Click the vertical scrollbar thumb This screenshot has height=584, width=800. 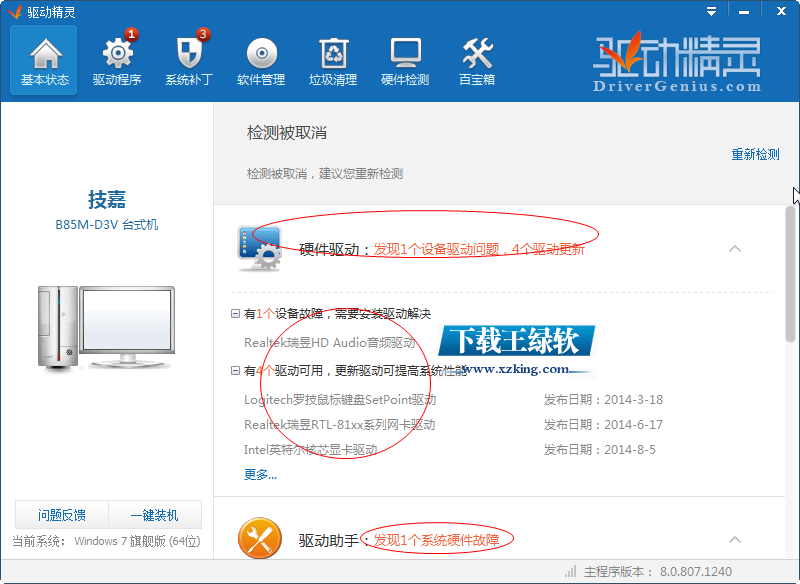(x=790, y=274)
